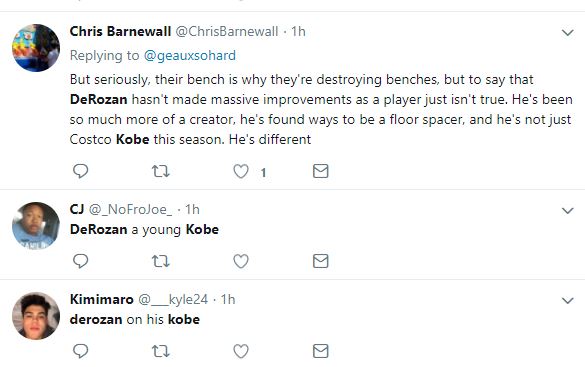Reply to Kimimaro's tweet

pos(80,351)
